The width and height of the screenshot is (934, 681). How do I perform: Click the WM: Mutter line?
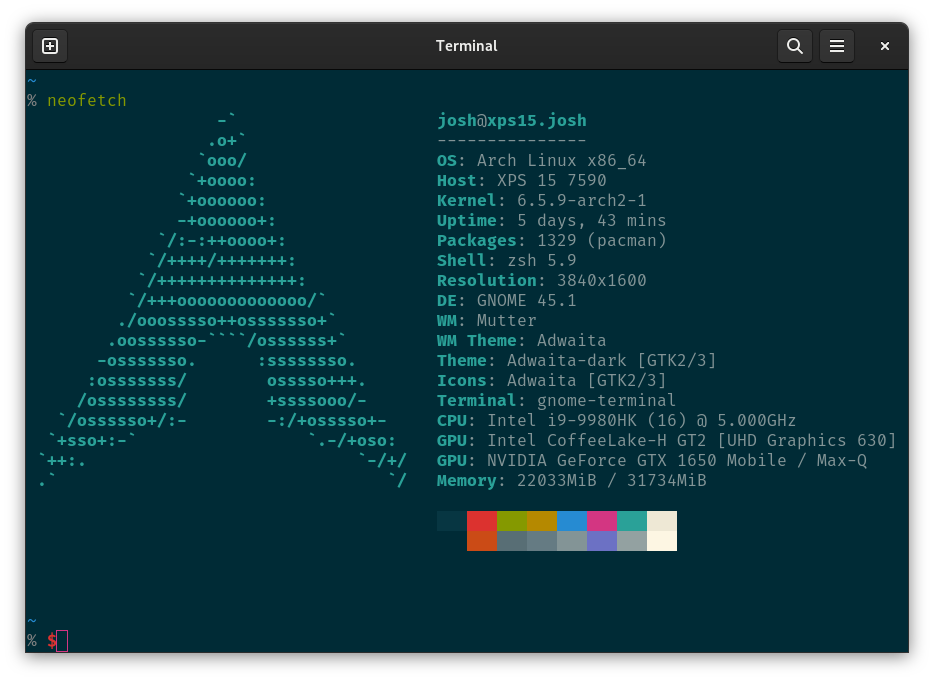[487, 321]
